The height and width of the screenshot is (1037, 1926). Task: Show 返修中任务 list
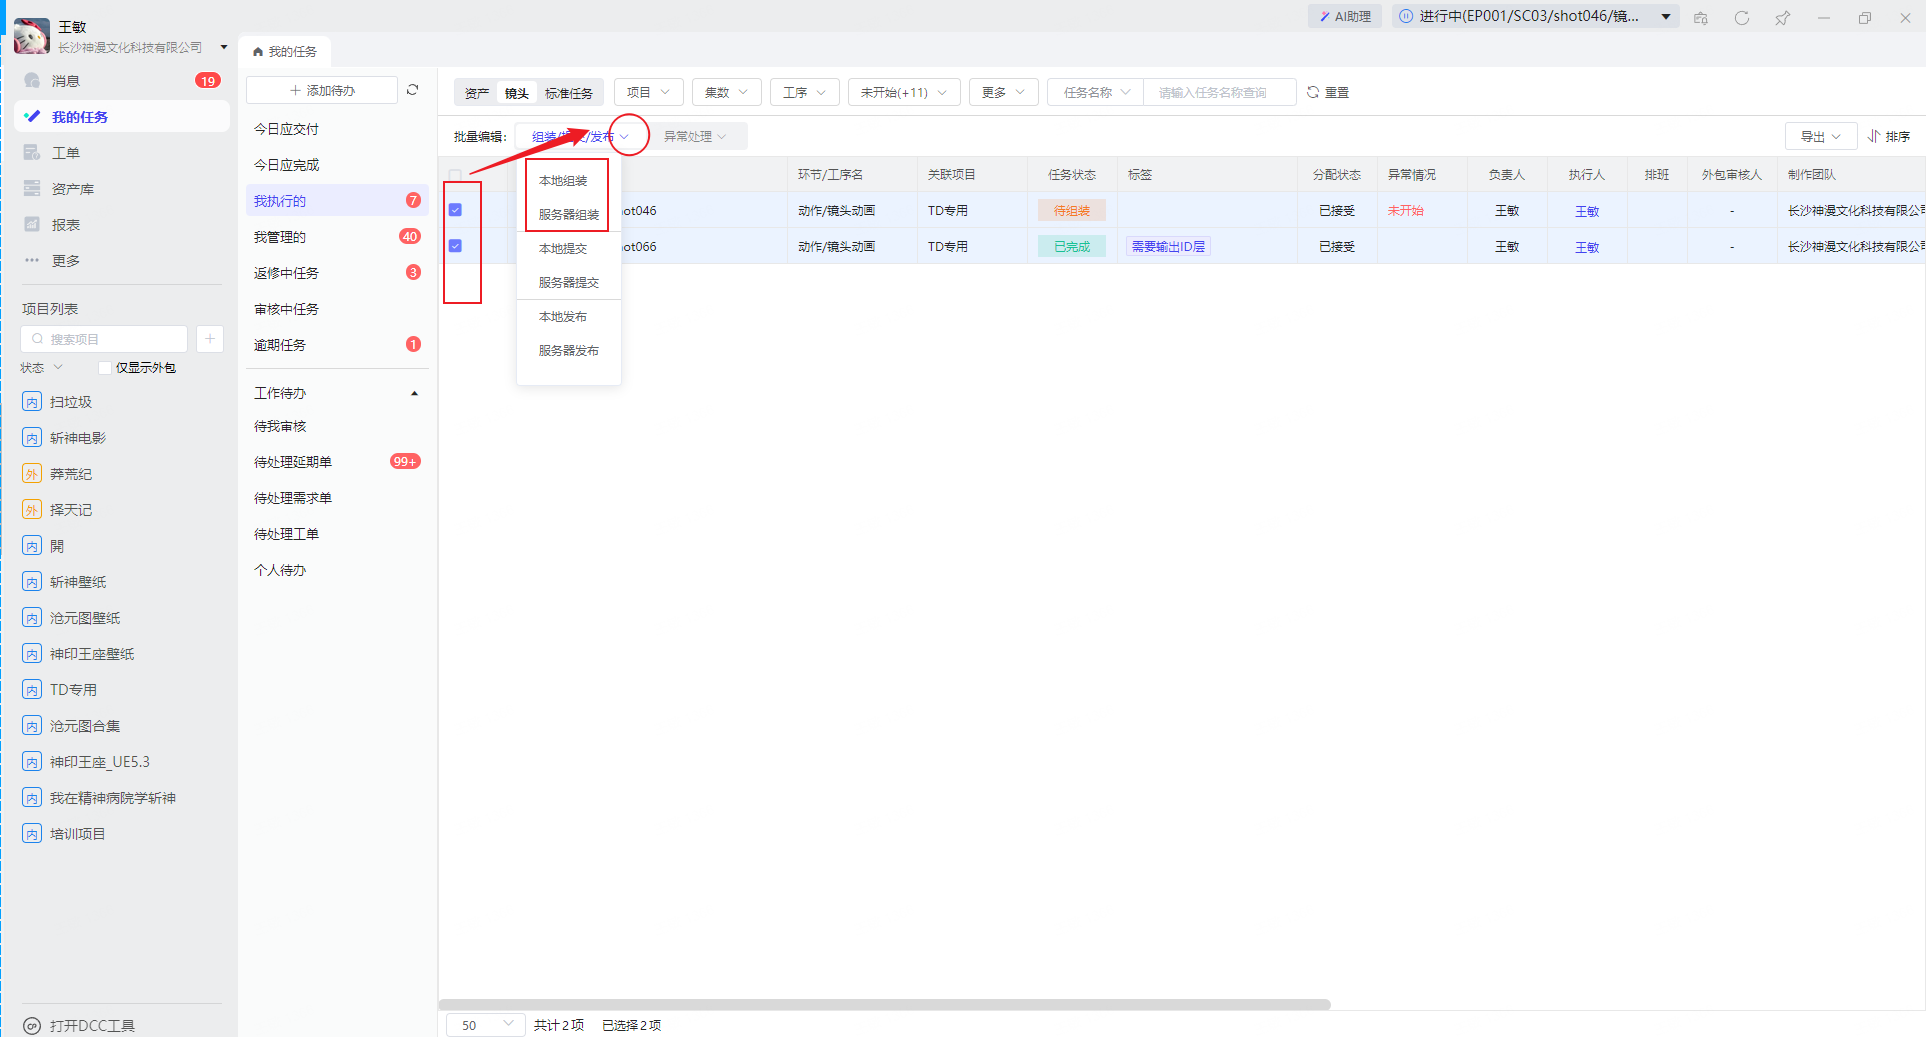[x=336, y=273]
